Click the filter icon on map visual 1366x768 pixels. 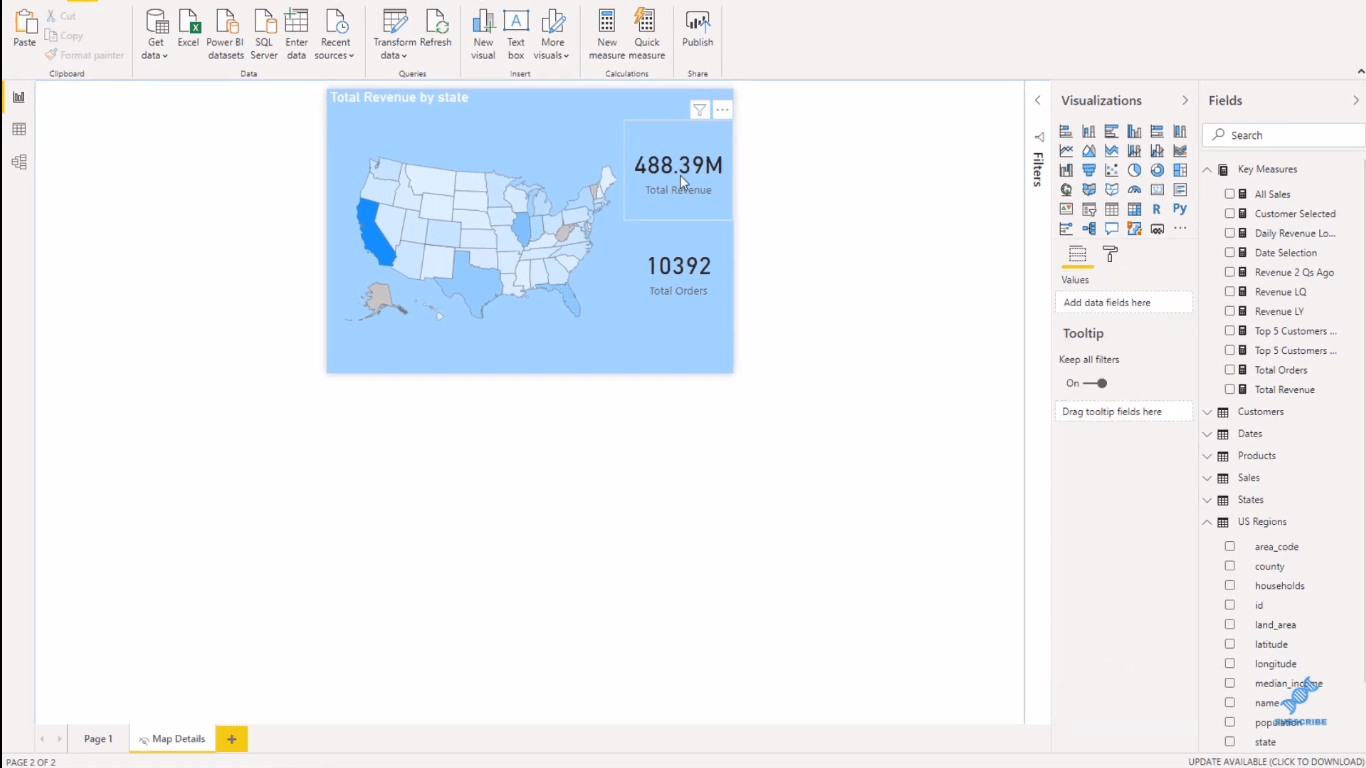(x=700, y=110)
